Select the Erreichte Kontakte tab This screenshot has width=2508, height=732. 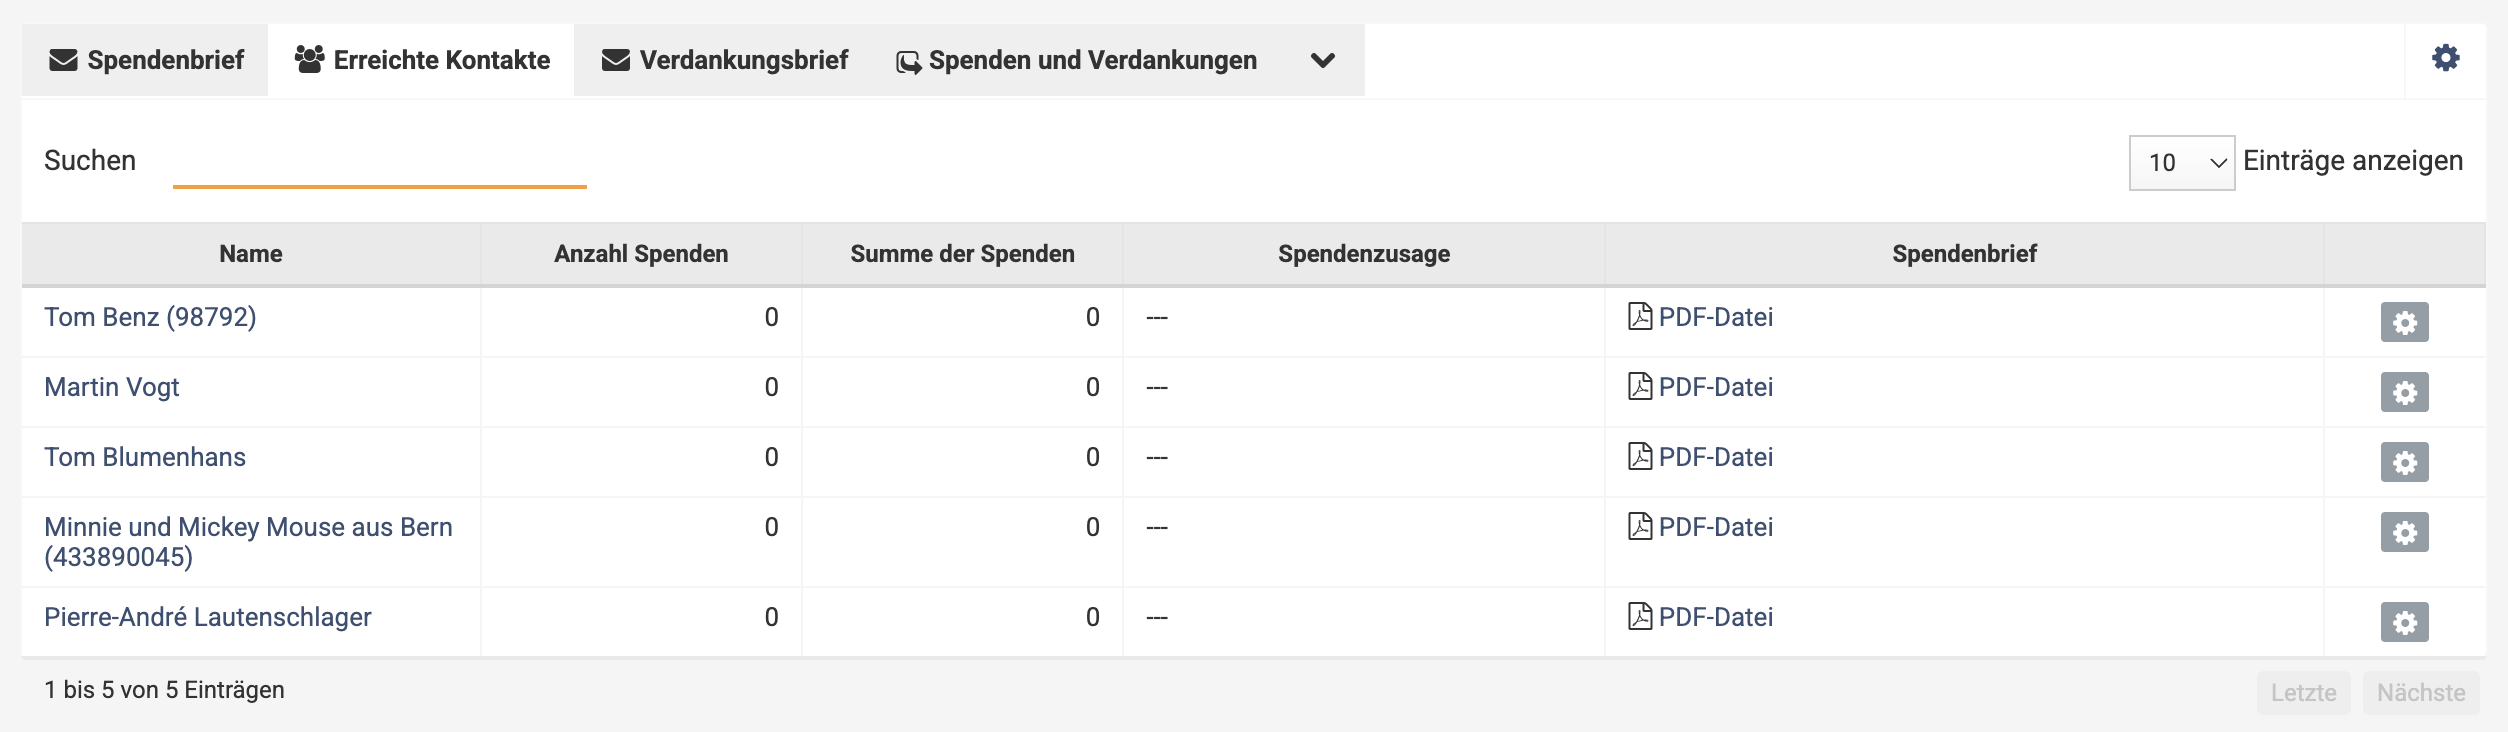[x=422, y=61]
